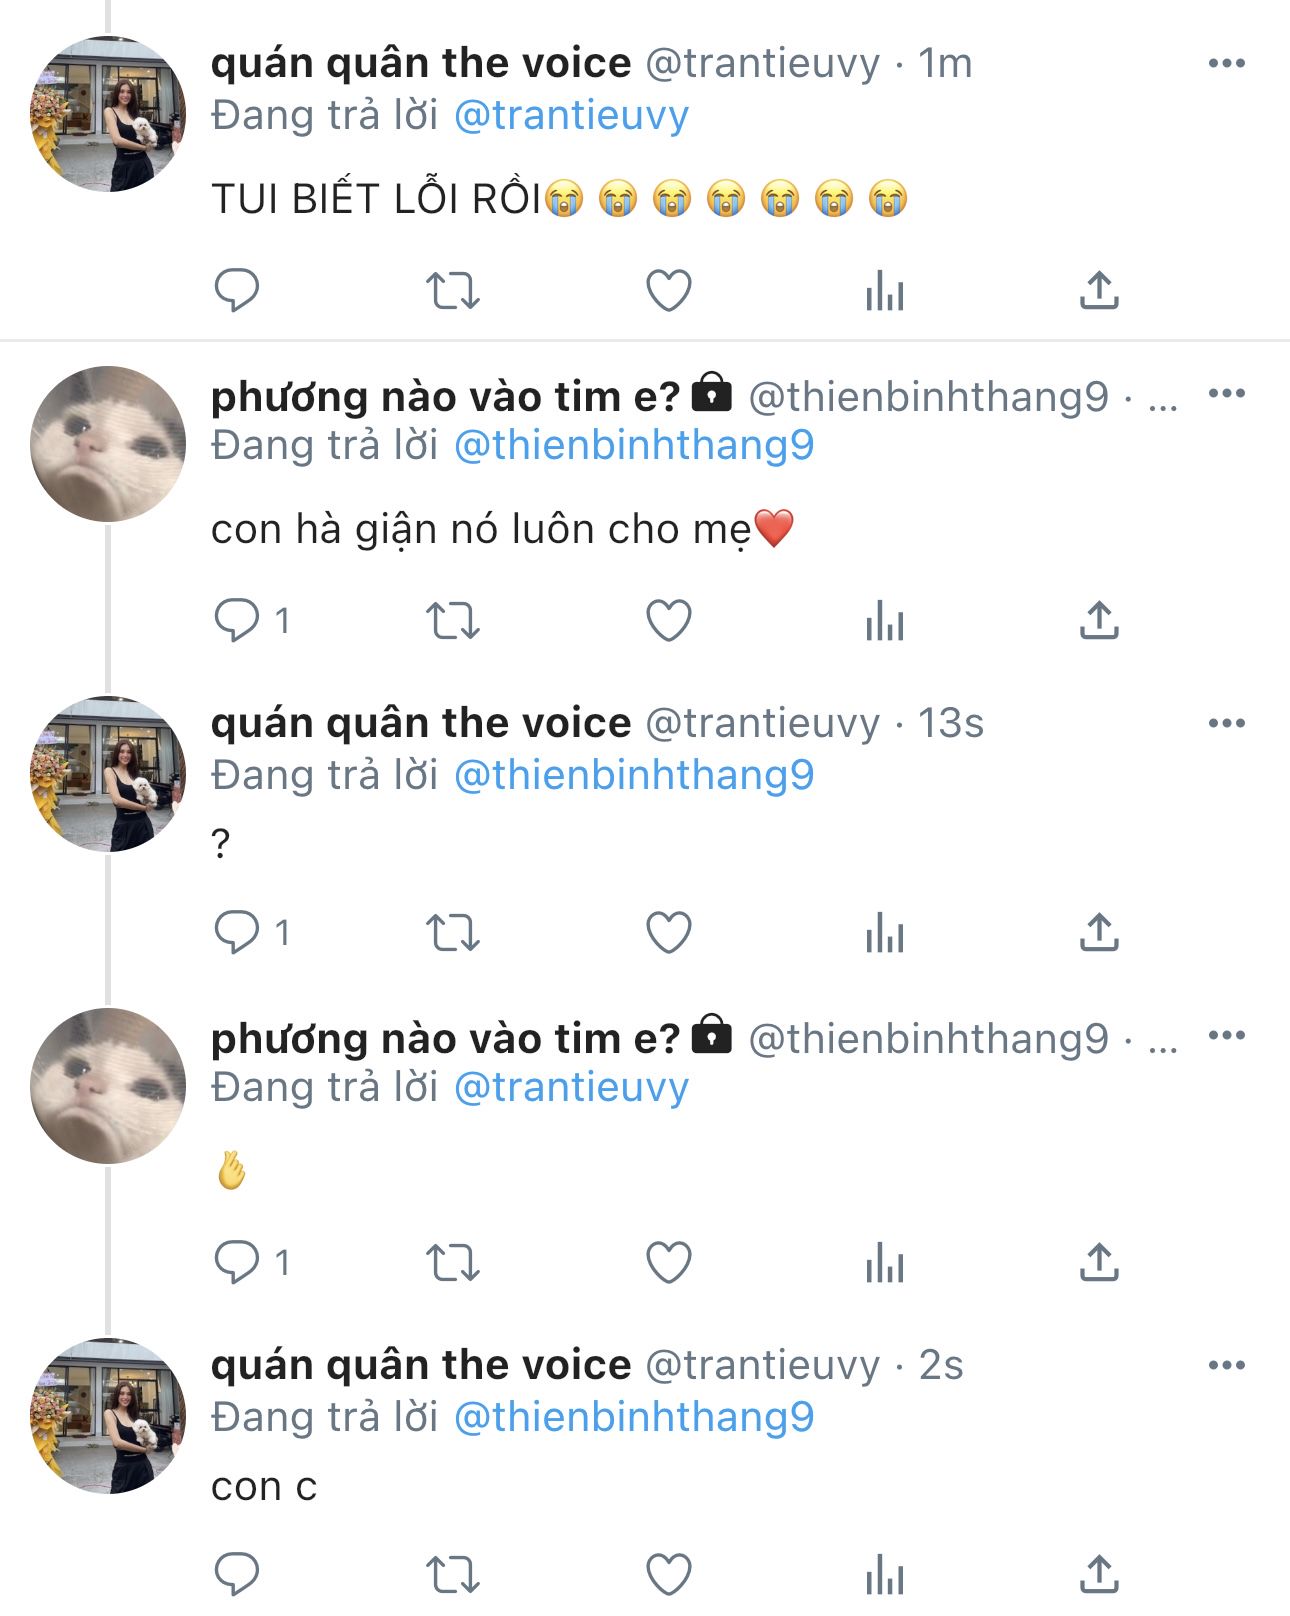This screenshot has width=1290, height=1616.
Task: Retweet the "?" tweet
Action: coord(453,933)
